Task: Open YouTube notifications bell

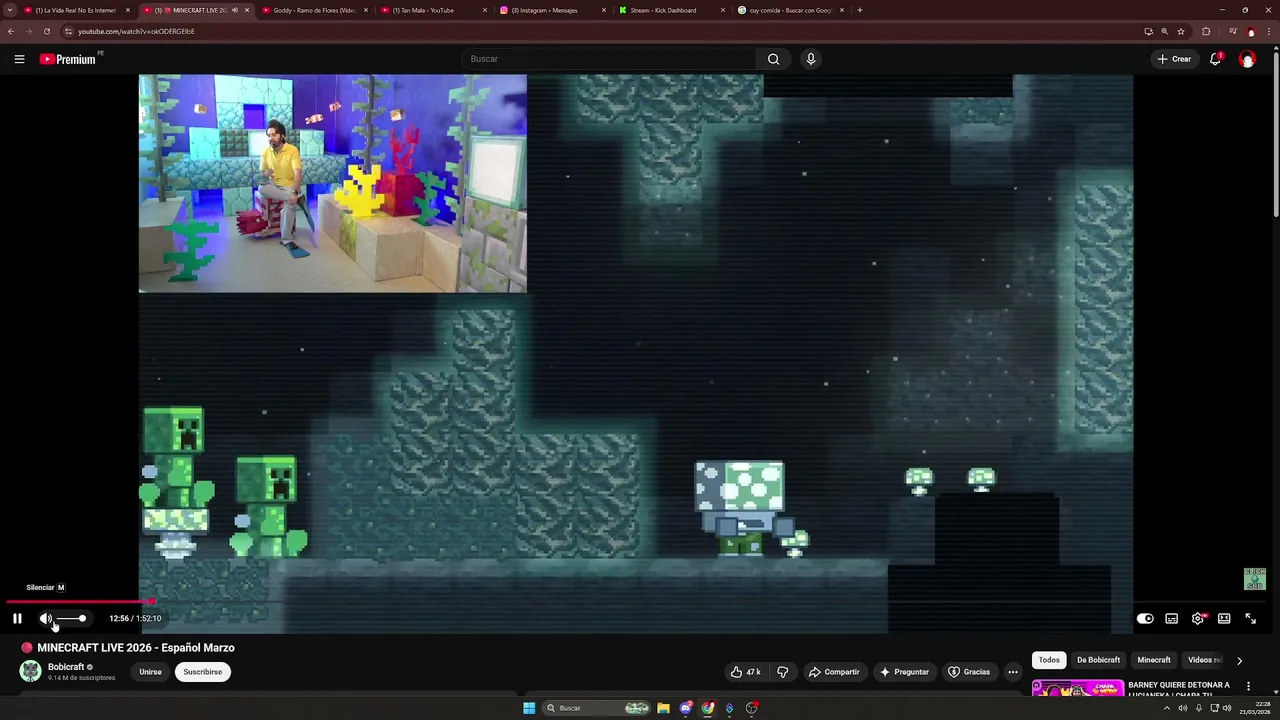Action: (1215, 59)
